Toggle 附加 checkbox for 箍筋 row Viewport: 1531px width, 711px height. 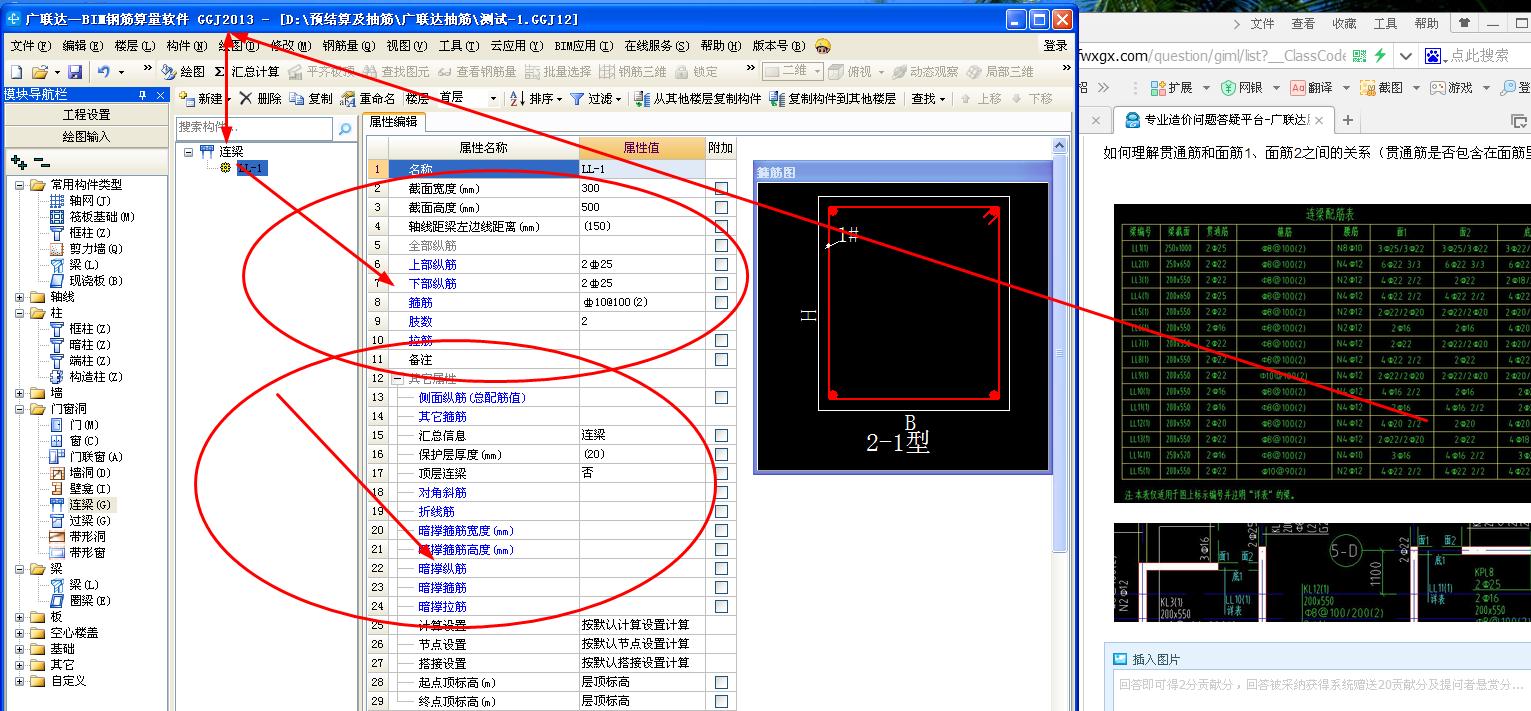(721, 302)
